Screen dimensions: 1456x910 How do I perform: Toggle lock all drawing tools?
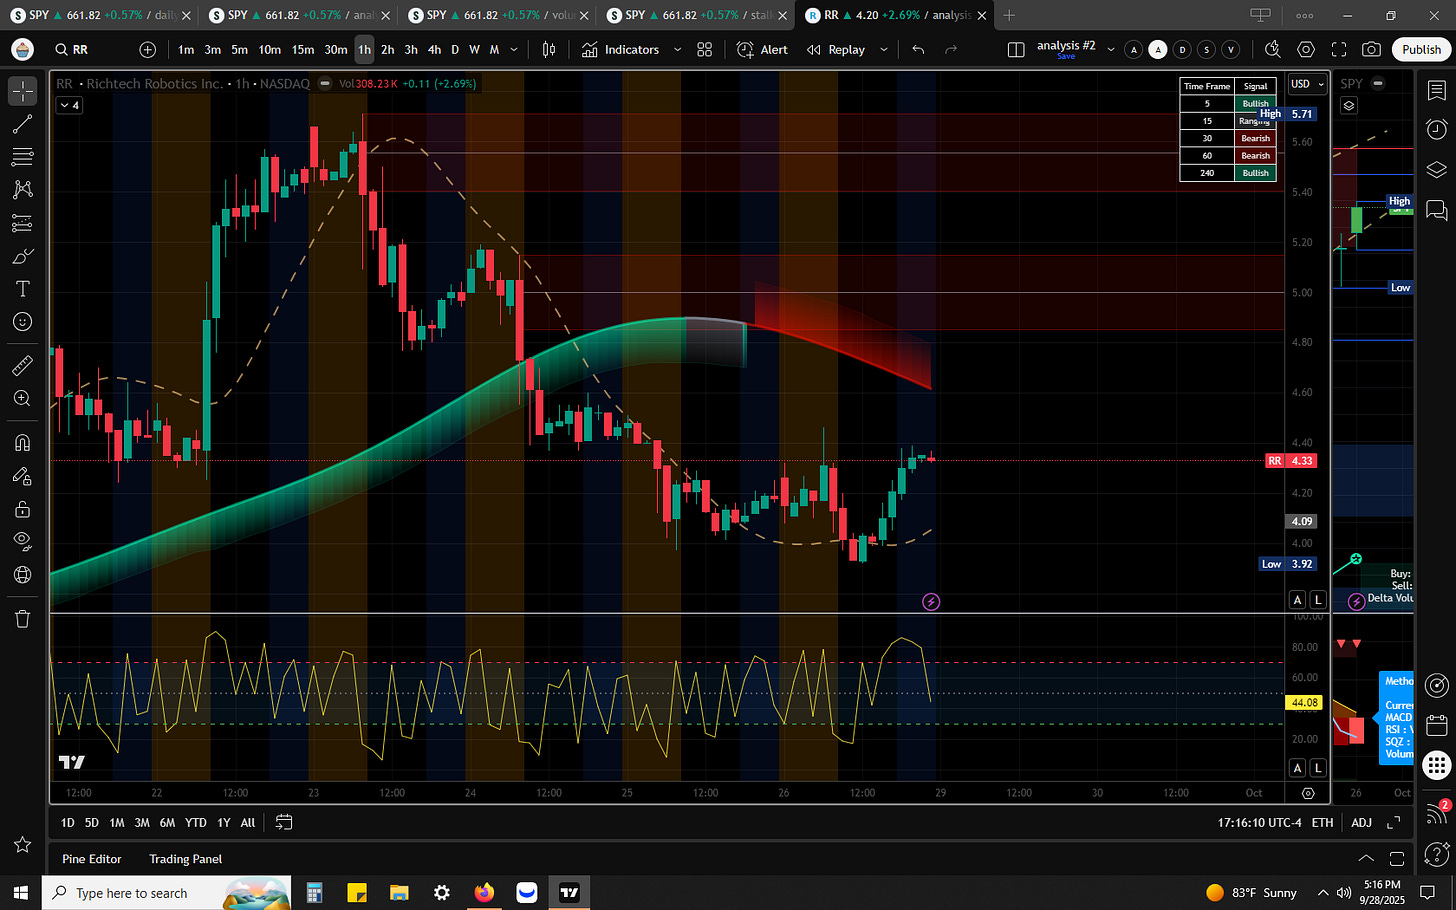22,509
